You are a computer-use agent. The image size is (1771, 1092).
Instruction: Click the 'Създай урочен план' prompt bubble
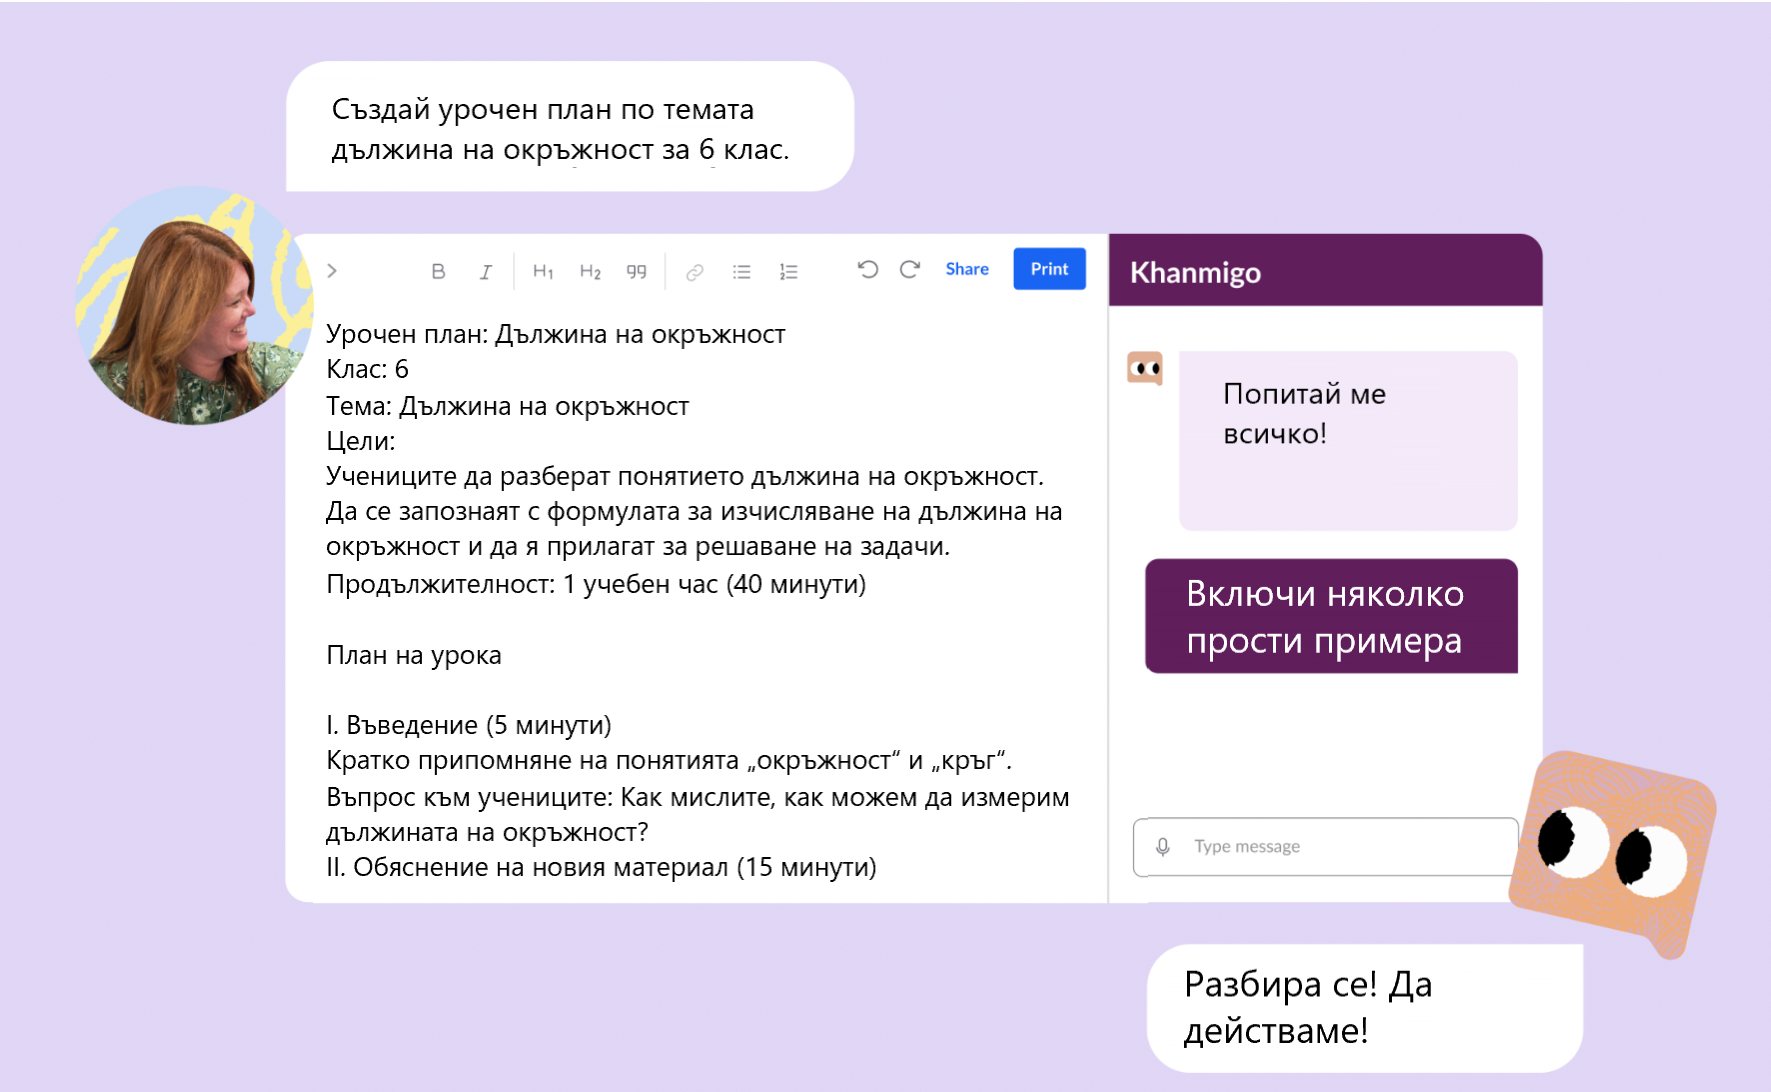tap(570, 127)
